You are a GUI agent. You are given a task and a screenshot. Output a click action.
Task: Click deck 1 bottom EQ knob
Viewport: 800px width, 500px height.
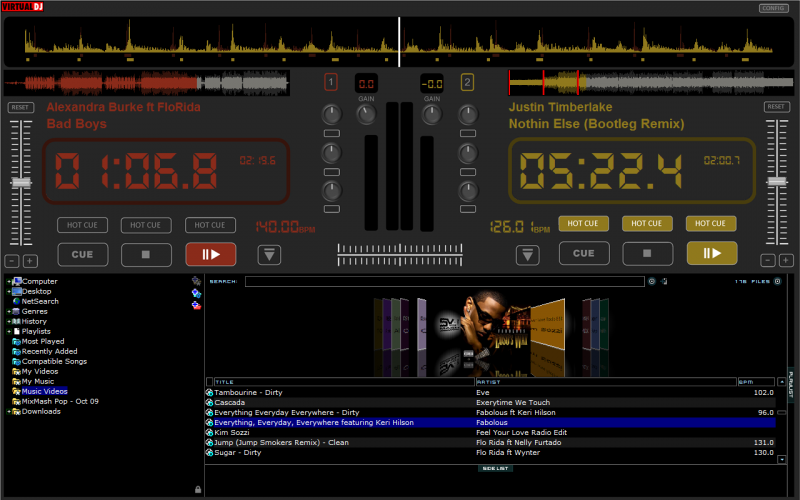[332, 191]
